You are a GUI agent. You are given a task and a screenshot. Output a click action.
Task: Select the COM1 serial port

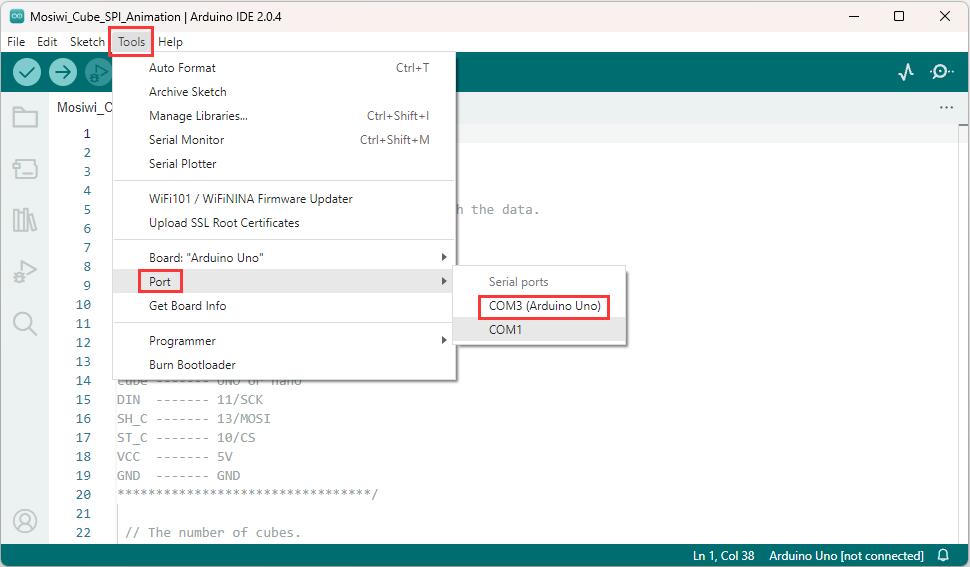pos(539,330)
